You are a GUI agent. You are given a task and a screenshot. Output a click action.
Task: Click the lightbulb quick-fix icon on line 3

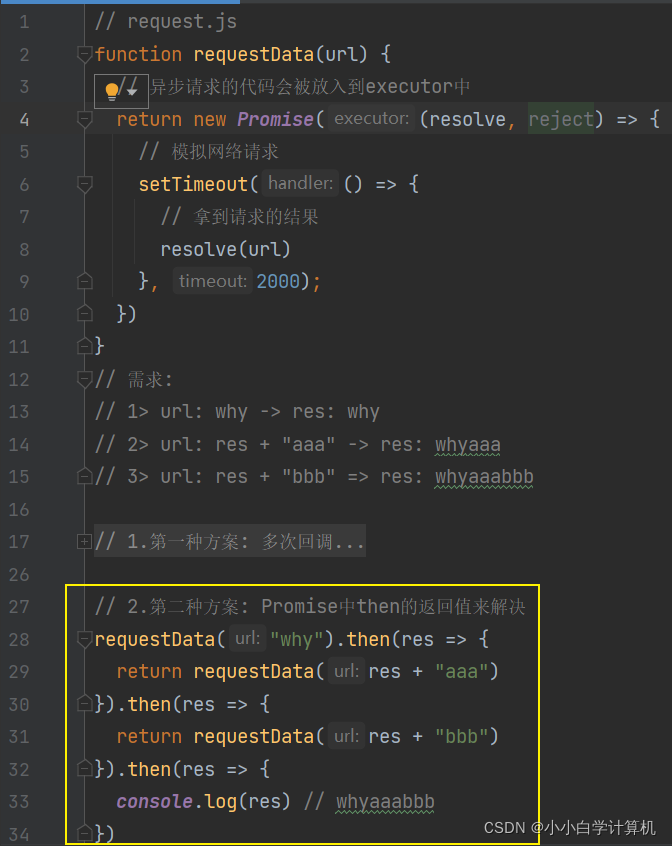point(112,91)
